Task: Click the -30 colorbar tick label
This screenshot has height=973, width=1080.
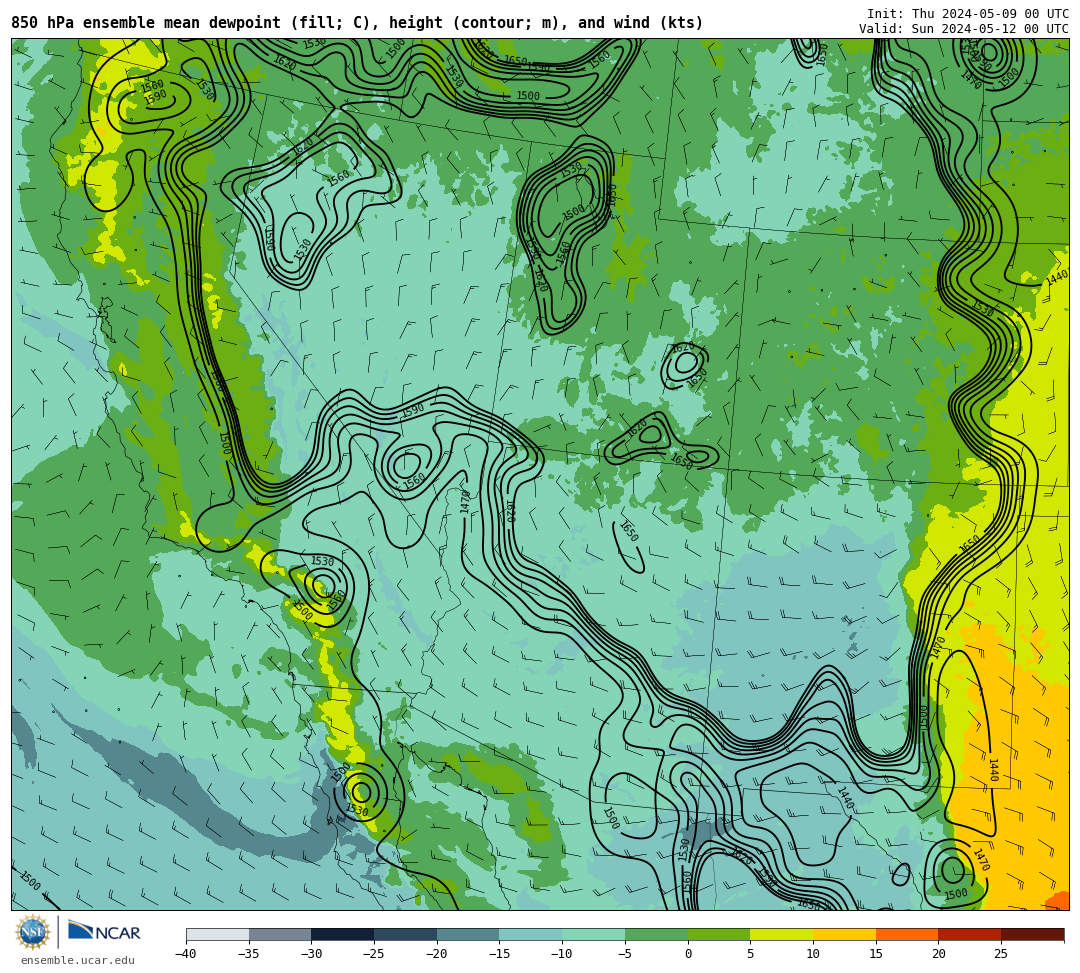Action: pyautogui.click(x=311, y=954)
